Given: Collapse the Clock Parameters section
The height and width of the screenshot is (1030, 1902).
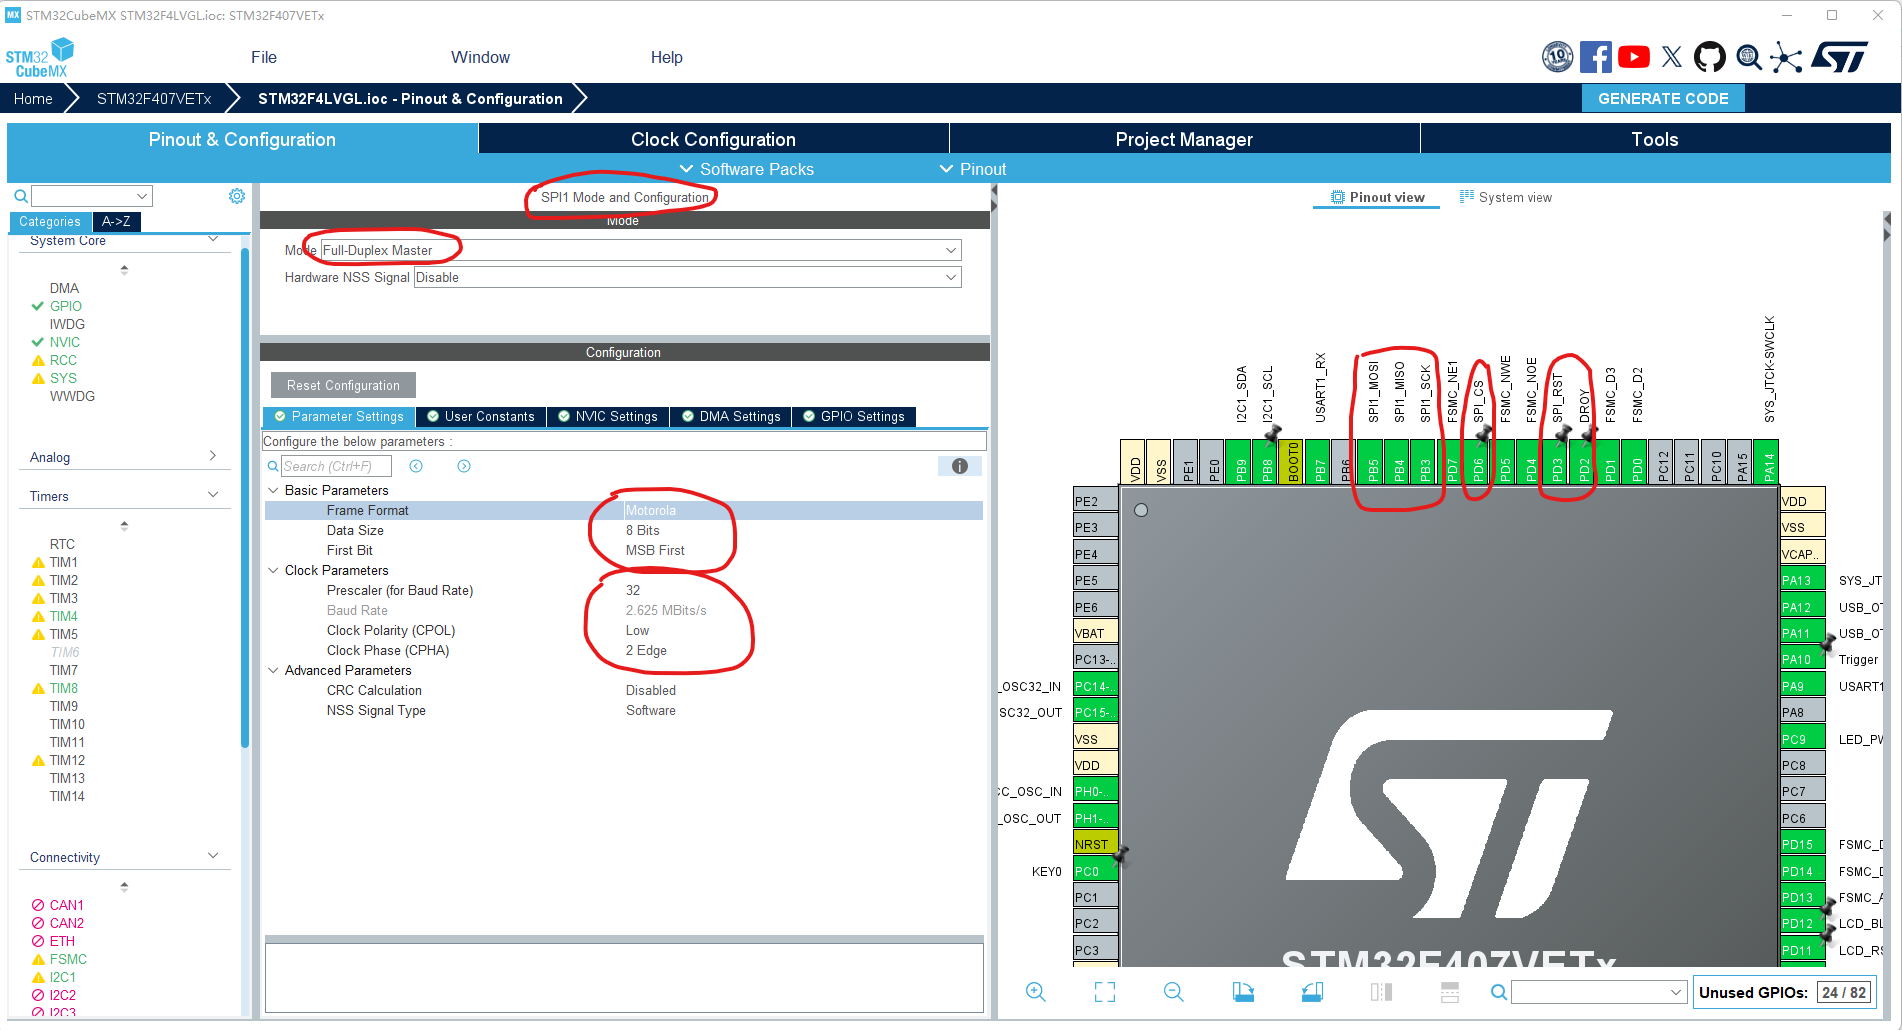Looking at the screenshot, I should (274, 570).
